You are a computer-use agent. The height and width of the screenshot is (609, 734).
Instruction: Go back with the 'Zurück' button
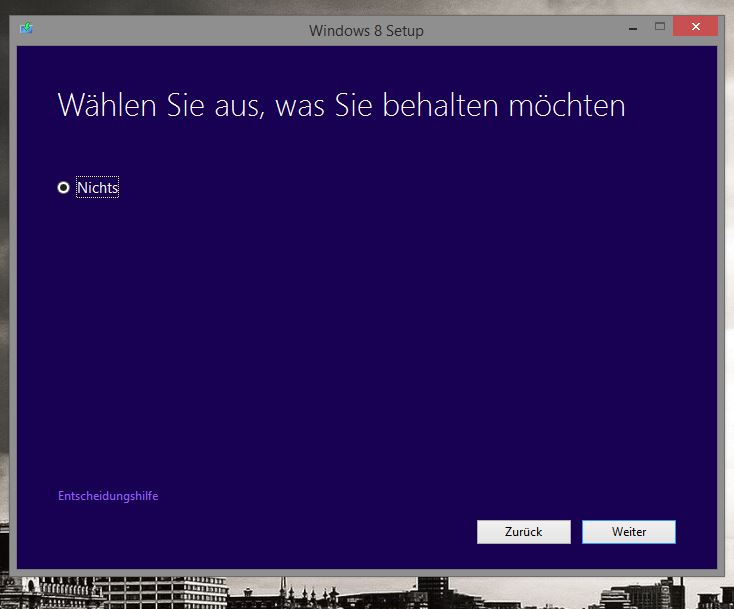coord(523,532)
